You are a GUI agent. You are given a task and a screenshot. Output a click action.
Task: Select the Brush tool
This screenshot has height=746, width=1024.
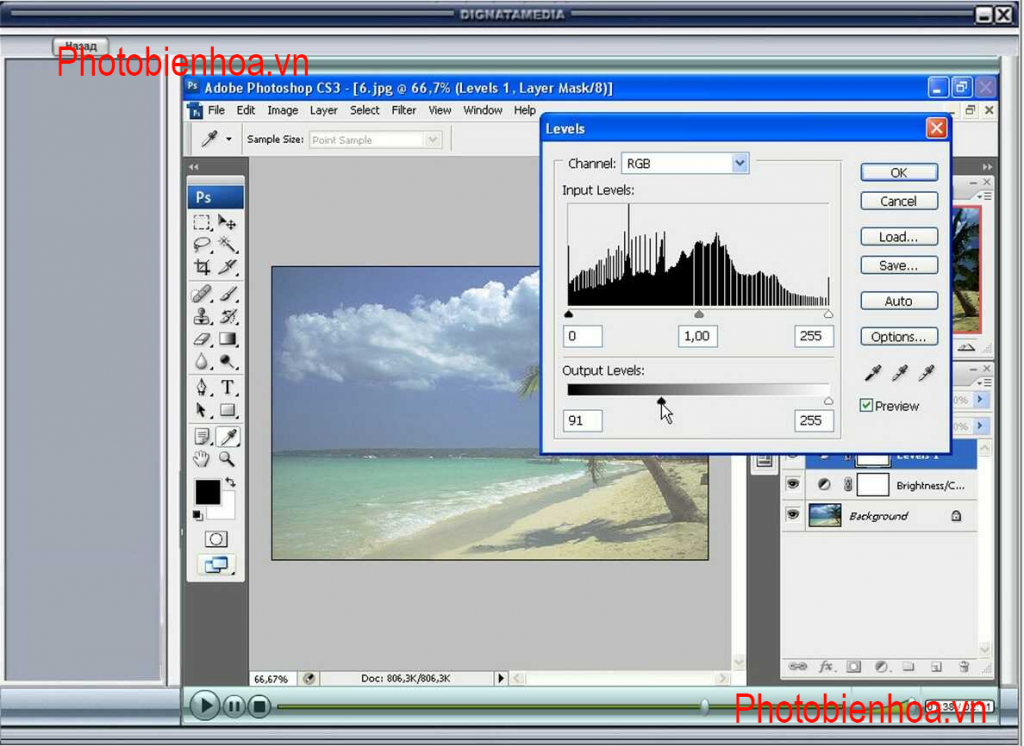click(227, 294)
